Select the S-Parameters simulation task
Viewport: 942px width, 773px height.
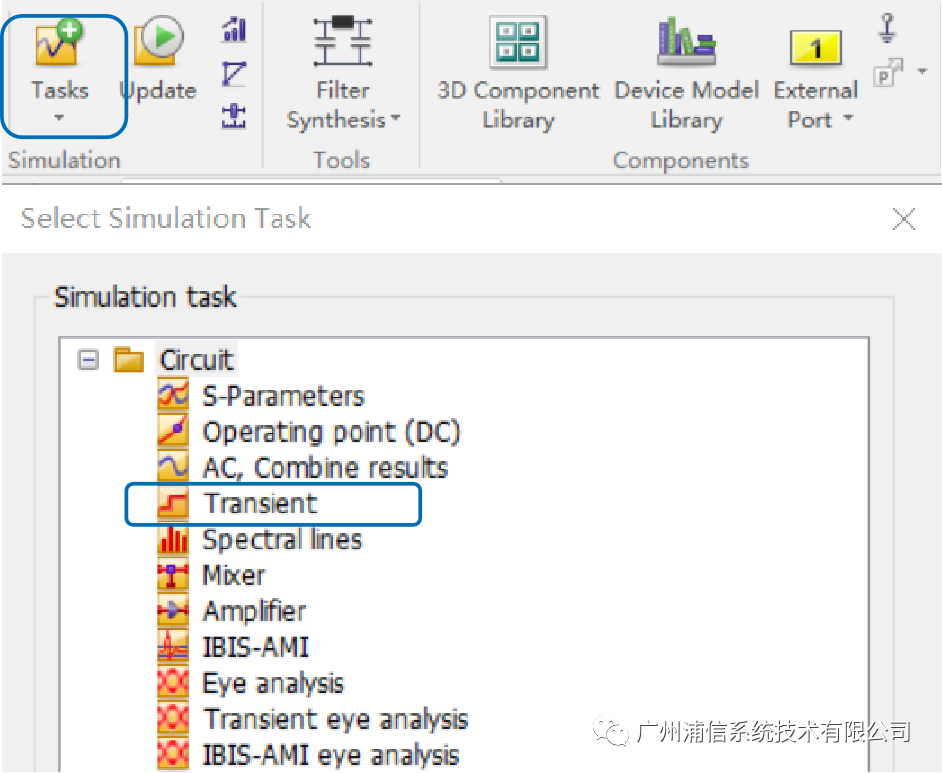click(x=283, y=396)
